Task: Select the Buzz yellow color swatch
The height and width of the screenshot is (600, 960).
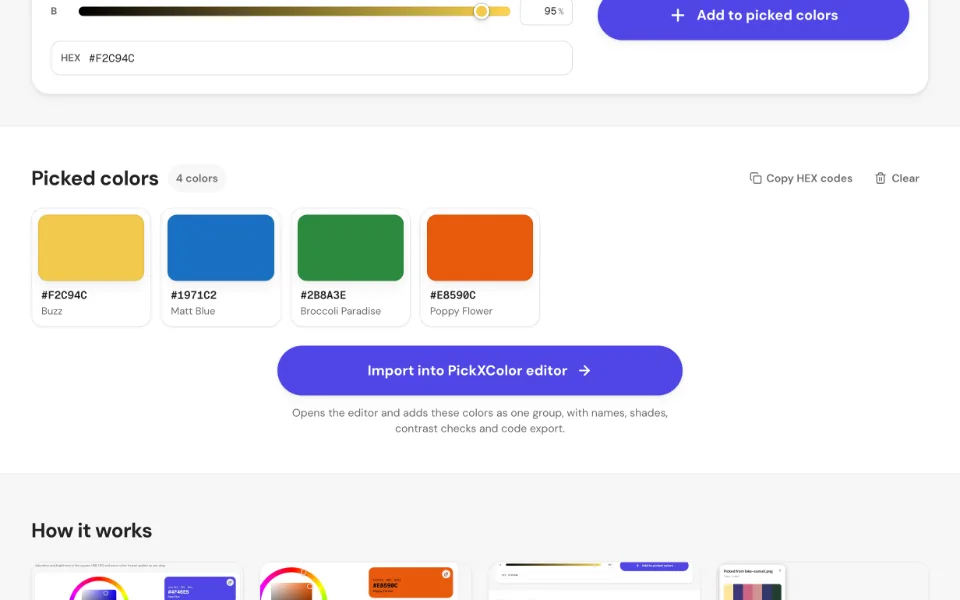Action: pyautogui.click(x=91, y=247)
